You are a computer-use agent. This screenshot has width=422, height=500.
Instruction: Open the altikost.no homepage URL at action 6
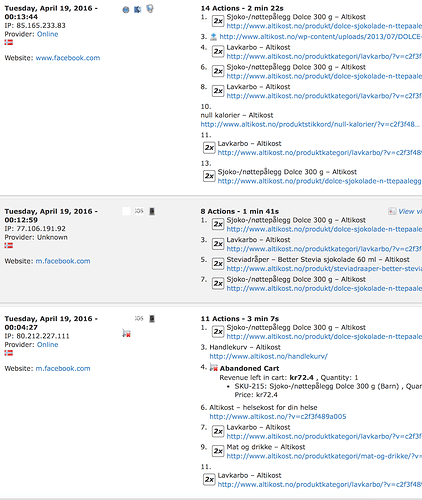tap(278, 416)
